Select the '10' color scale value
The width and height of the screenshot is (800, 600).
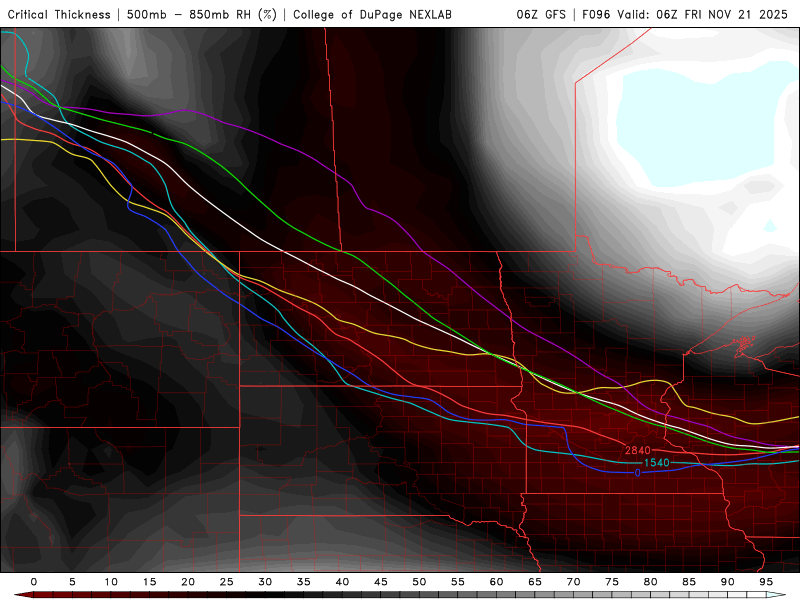pos(111,582)
